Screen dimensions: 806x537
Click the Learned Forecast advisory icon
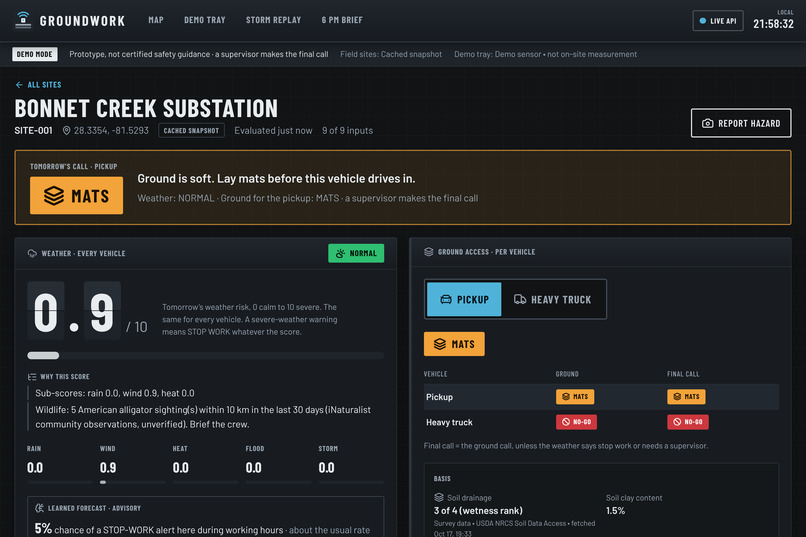tap(40, 508)
